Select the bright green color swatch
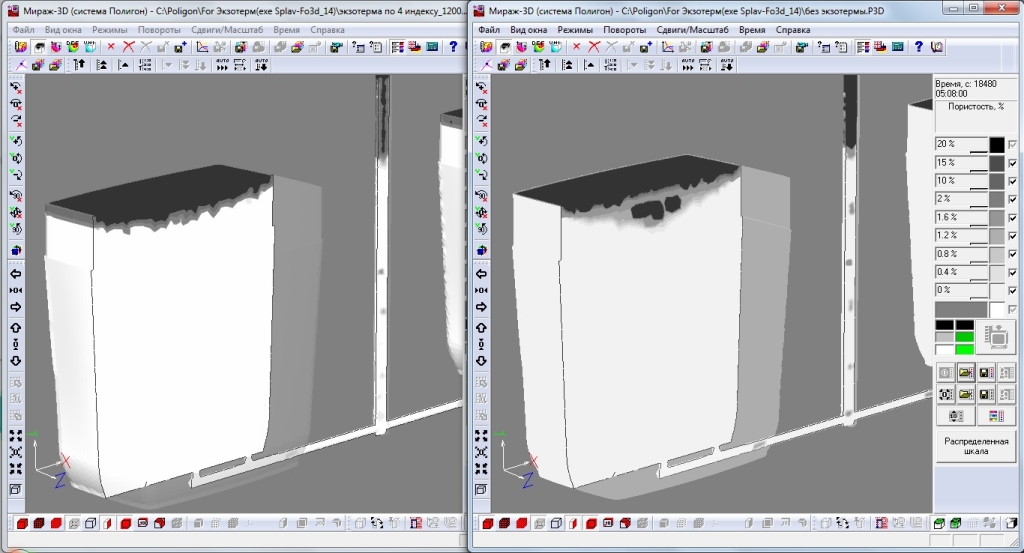 [964, 349]
